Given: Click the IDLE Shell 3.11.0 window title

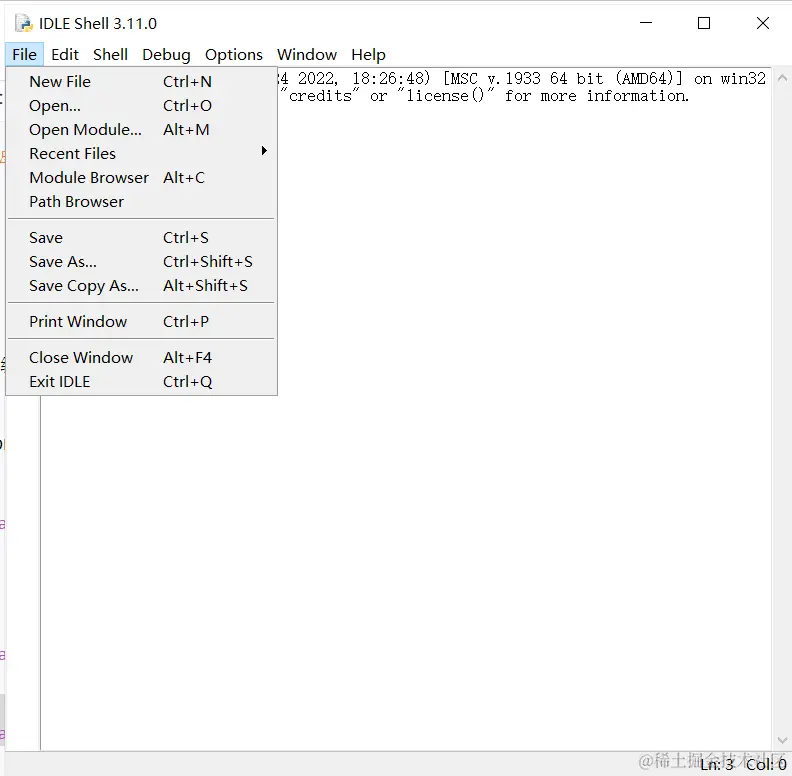Looking at the screenshot, I should pyautogui.click(x=98, y=24).
